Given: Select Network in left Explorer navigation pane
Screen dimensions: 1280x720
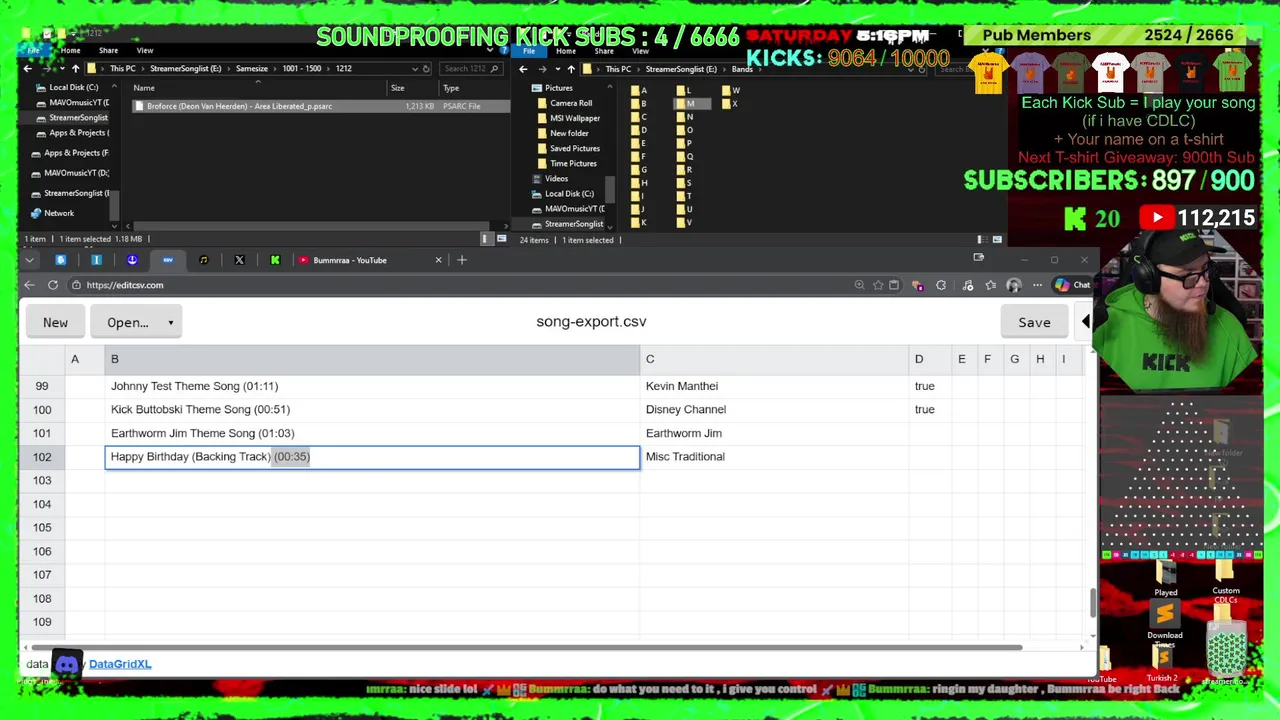Looking at the screenshot, I should click(59, 213).
